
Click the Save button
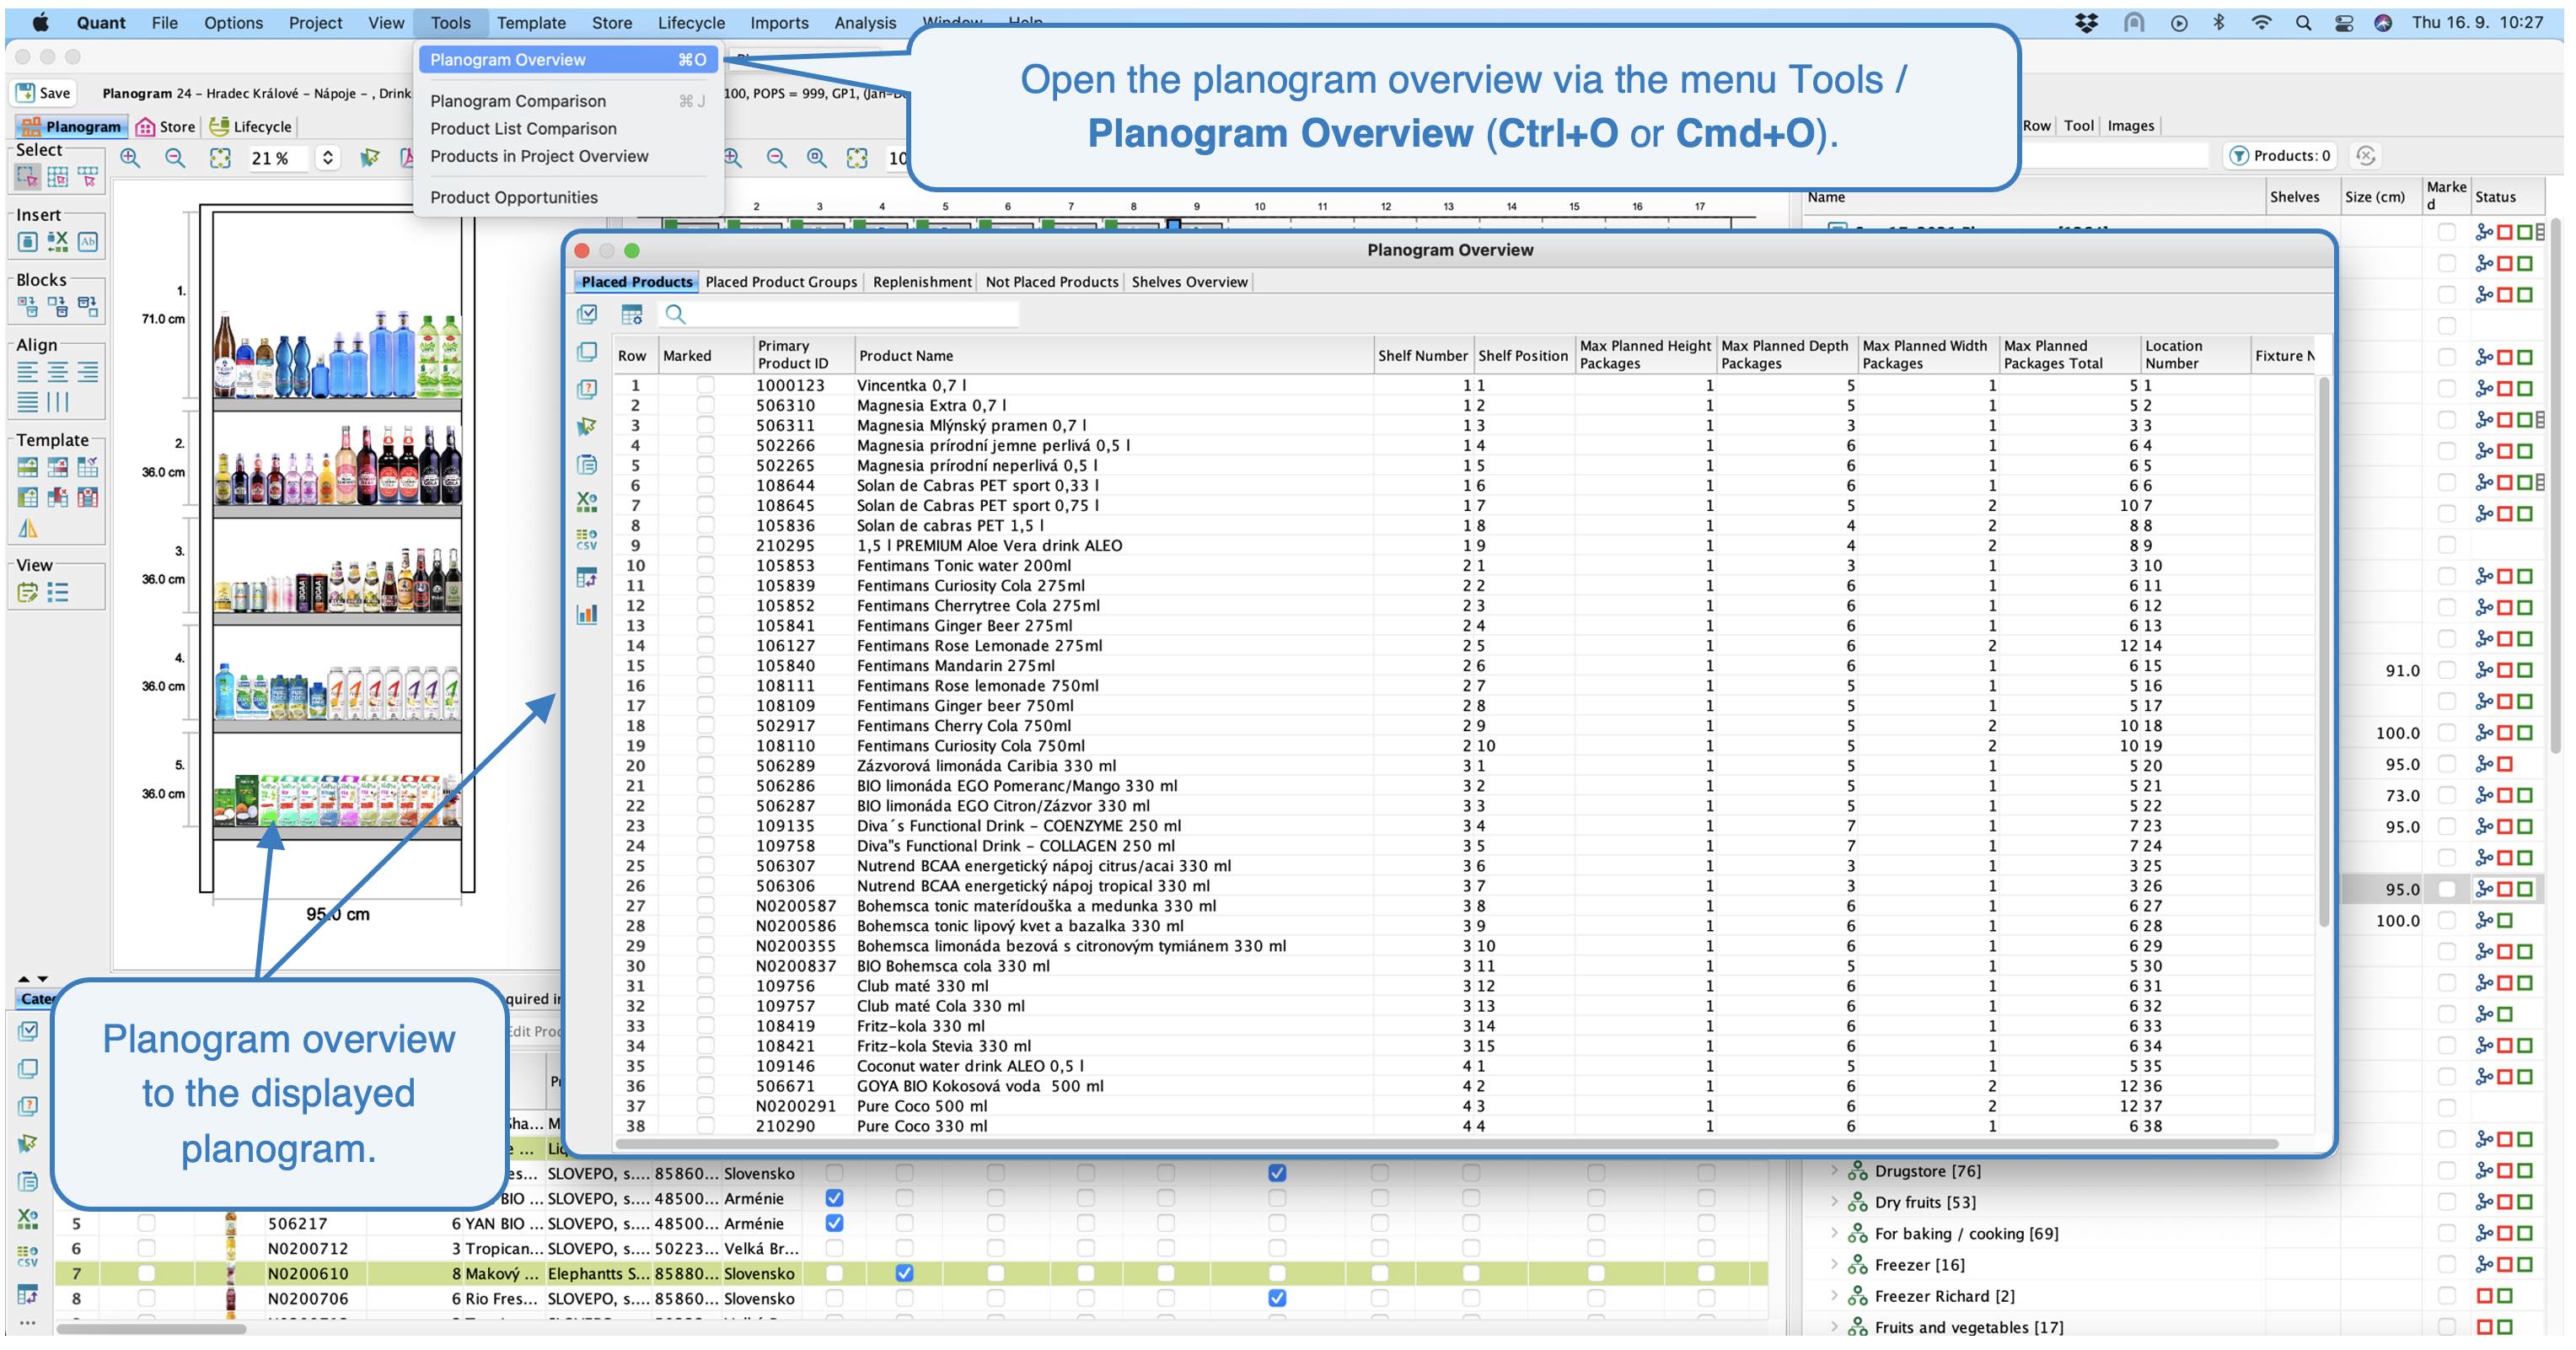(x=43, y=93)
